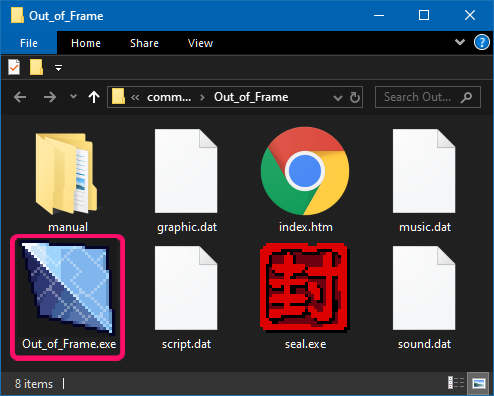Screen dimensions: 494x396
Task: Select the Out_of_Frame.exe game icon
Action: tap(68, 287)
